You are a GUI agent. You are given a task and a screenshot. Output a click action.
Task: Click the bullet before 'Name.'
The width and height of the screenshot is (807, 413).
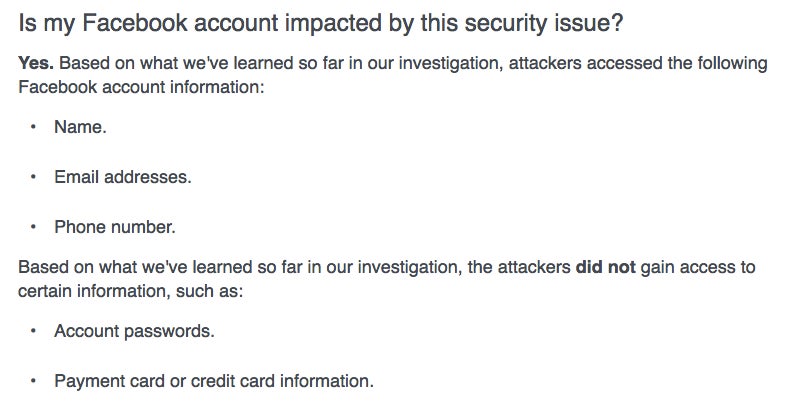33,127
